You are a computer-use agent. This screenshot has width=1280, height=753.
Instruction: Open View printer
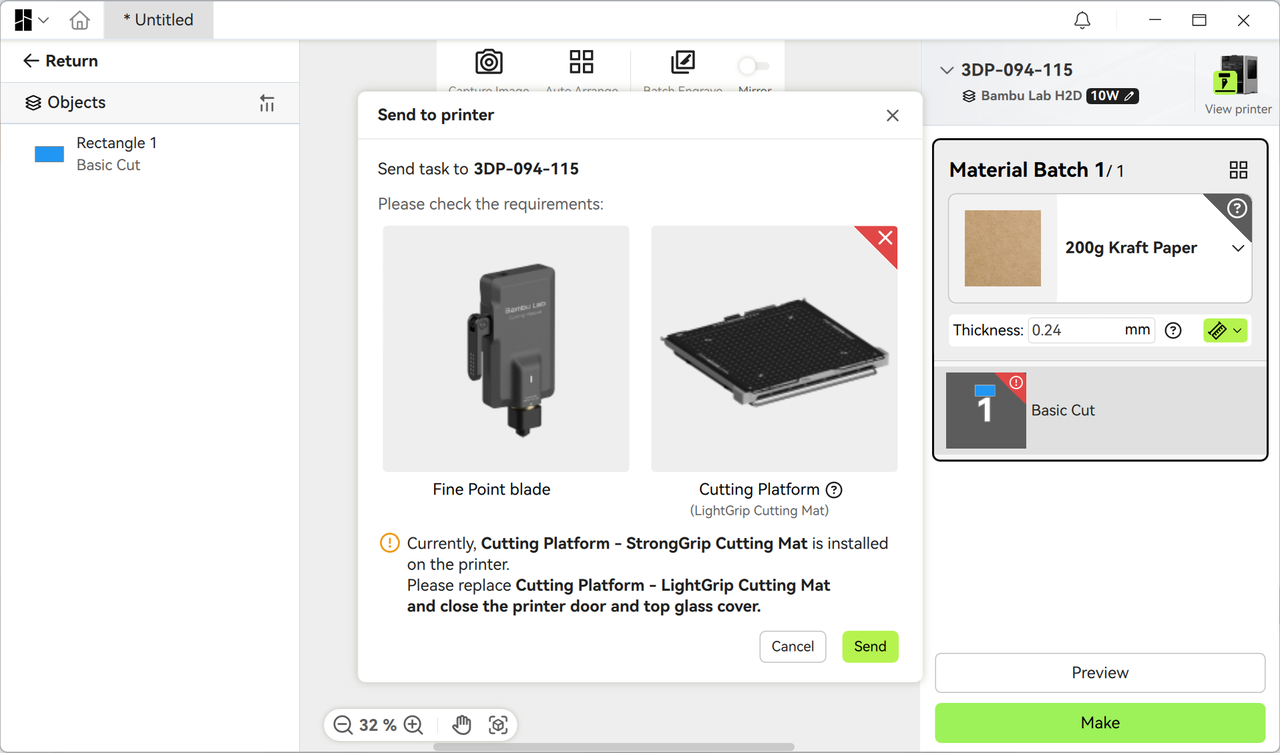tap(1238, 84)
